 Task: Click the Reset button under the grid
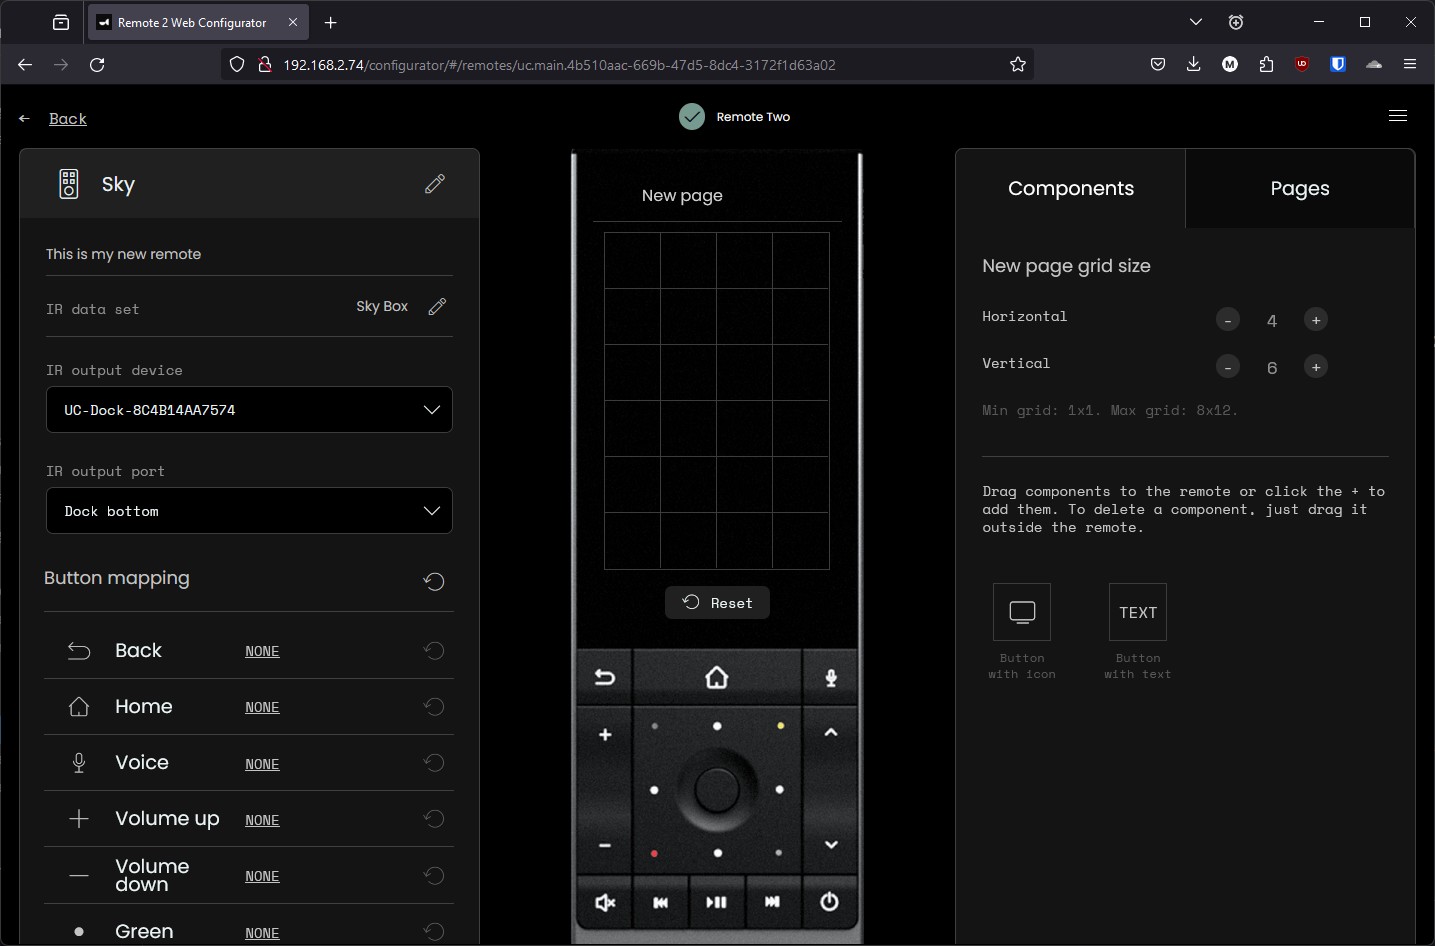coord(717,603)
